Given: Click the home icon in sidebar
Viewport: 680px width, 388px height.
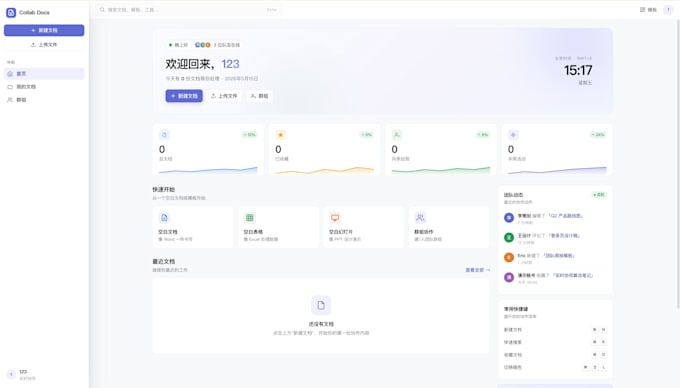Looking at the screenshot, I should tap(10, 74).
